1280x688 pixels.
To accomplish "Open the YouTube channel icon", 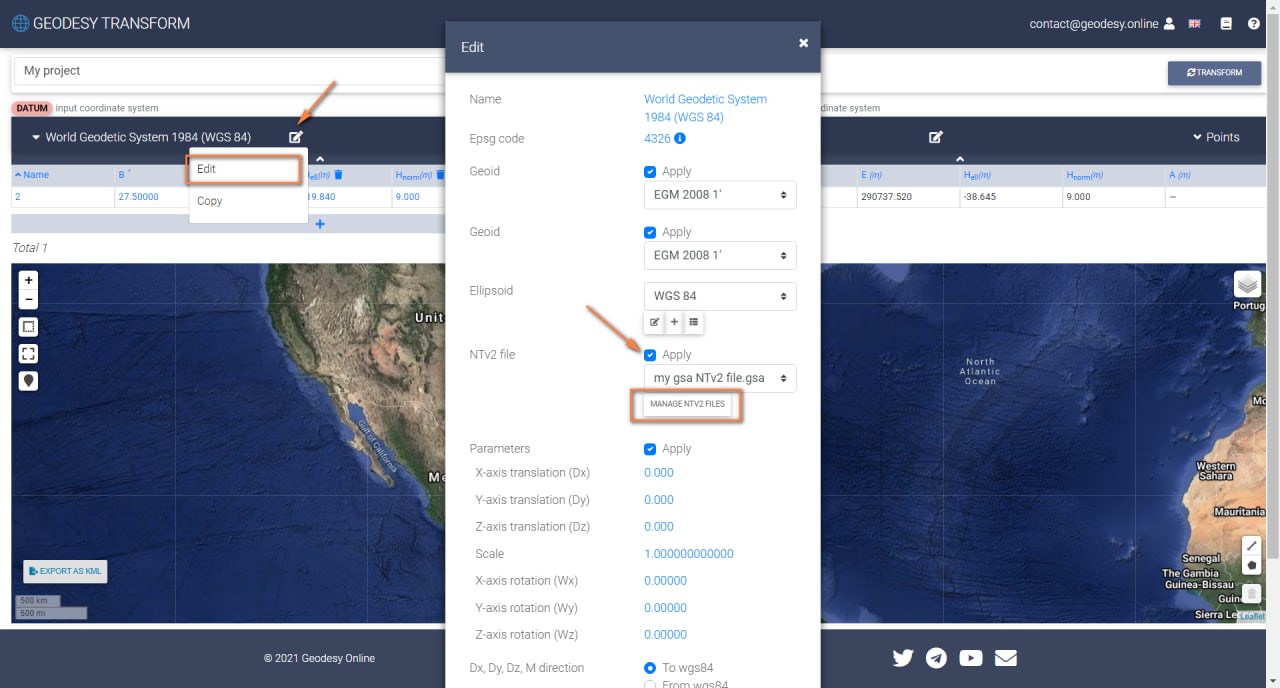I will coord(970,658).
